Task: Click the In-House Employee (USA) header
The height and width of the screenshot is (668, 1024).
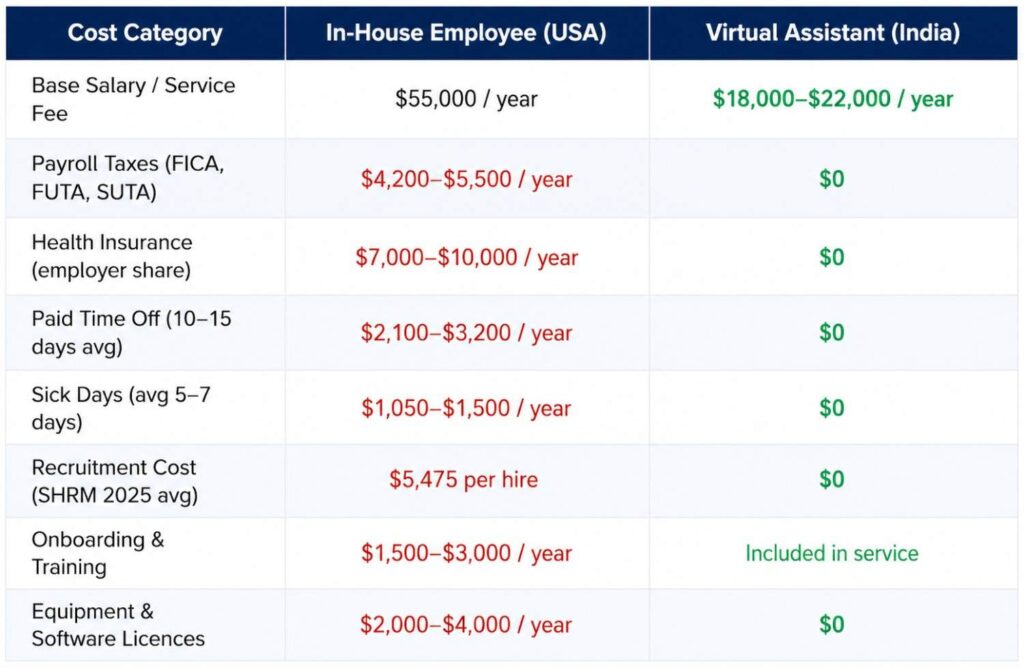Action: pos(466,32)
